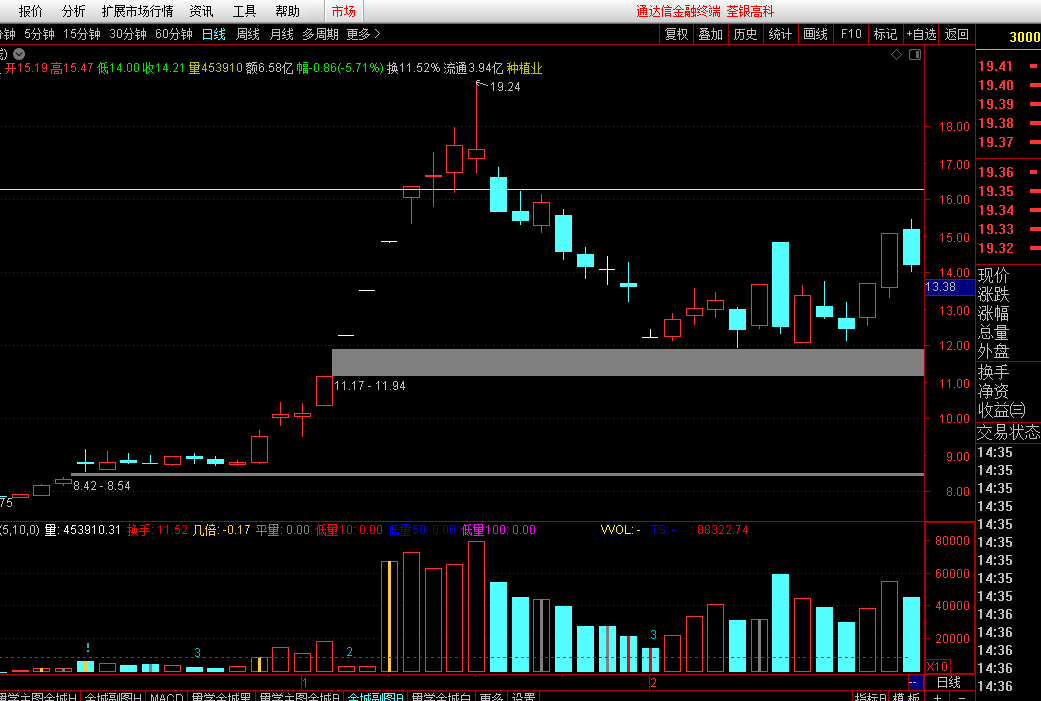The image size is (1041, 701).
Task: Click the gray gap zone rectangle
Action: [628, 362]
